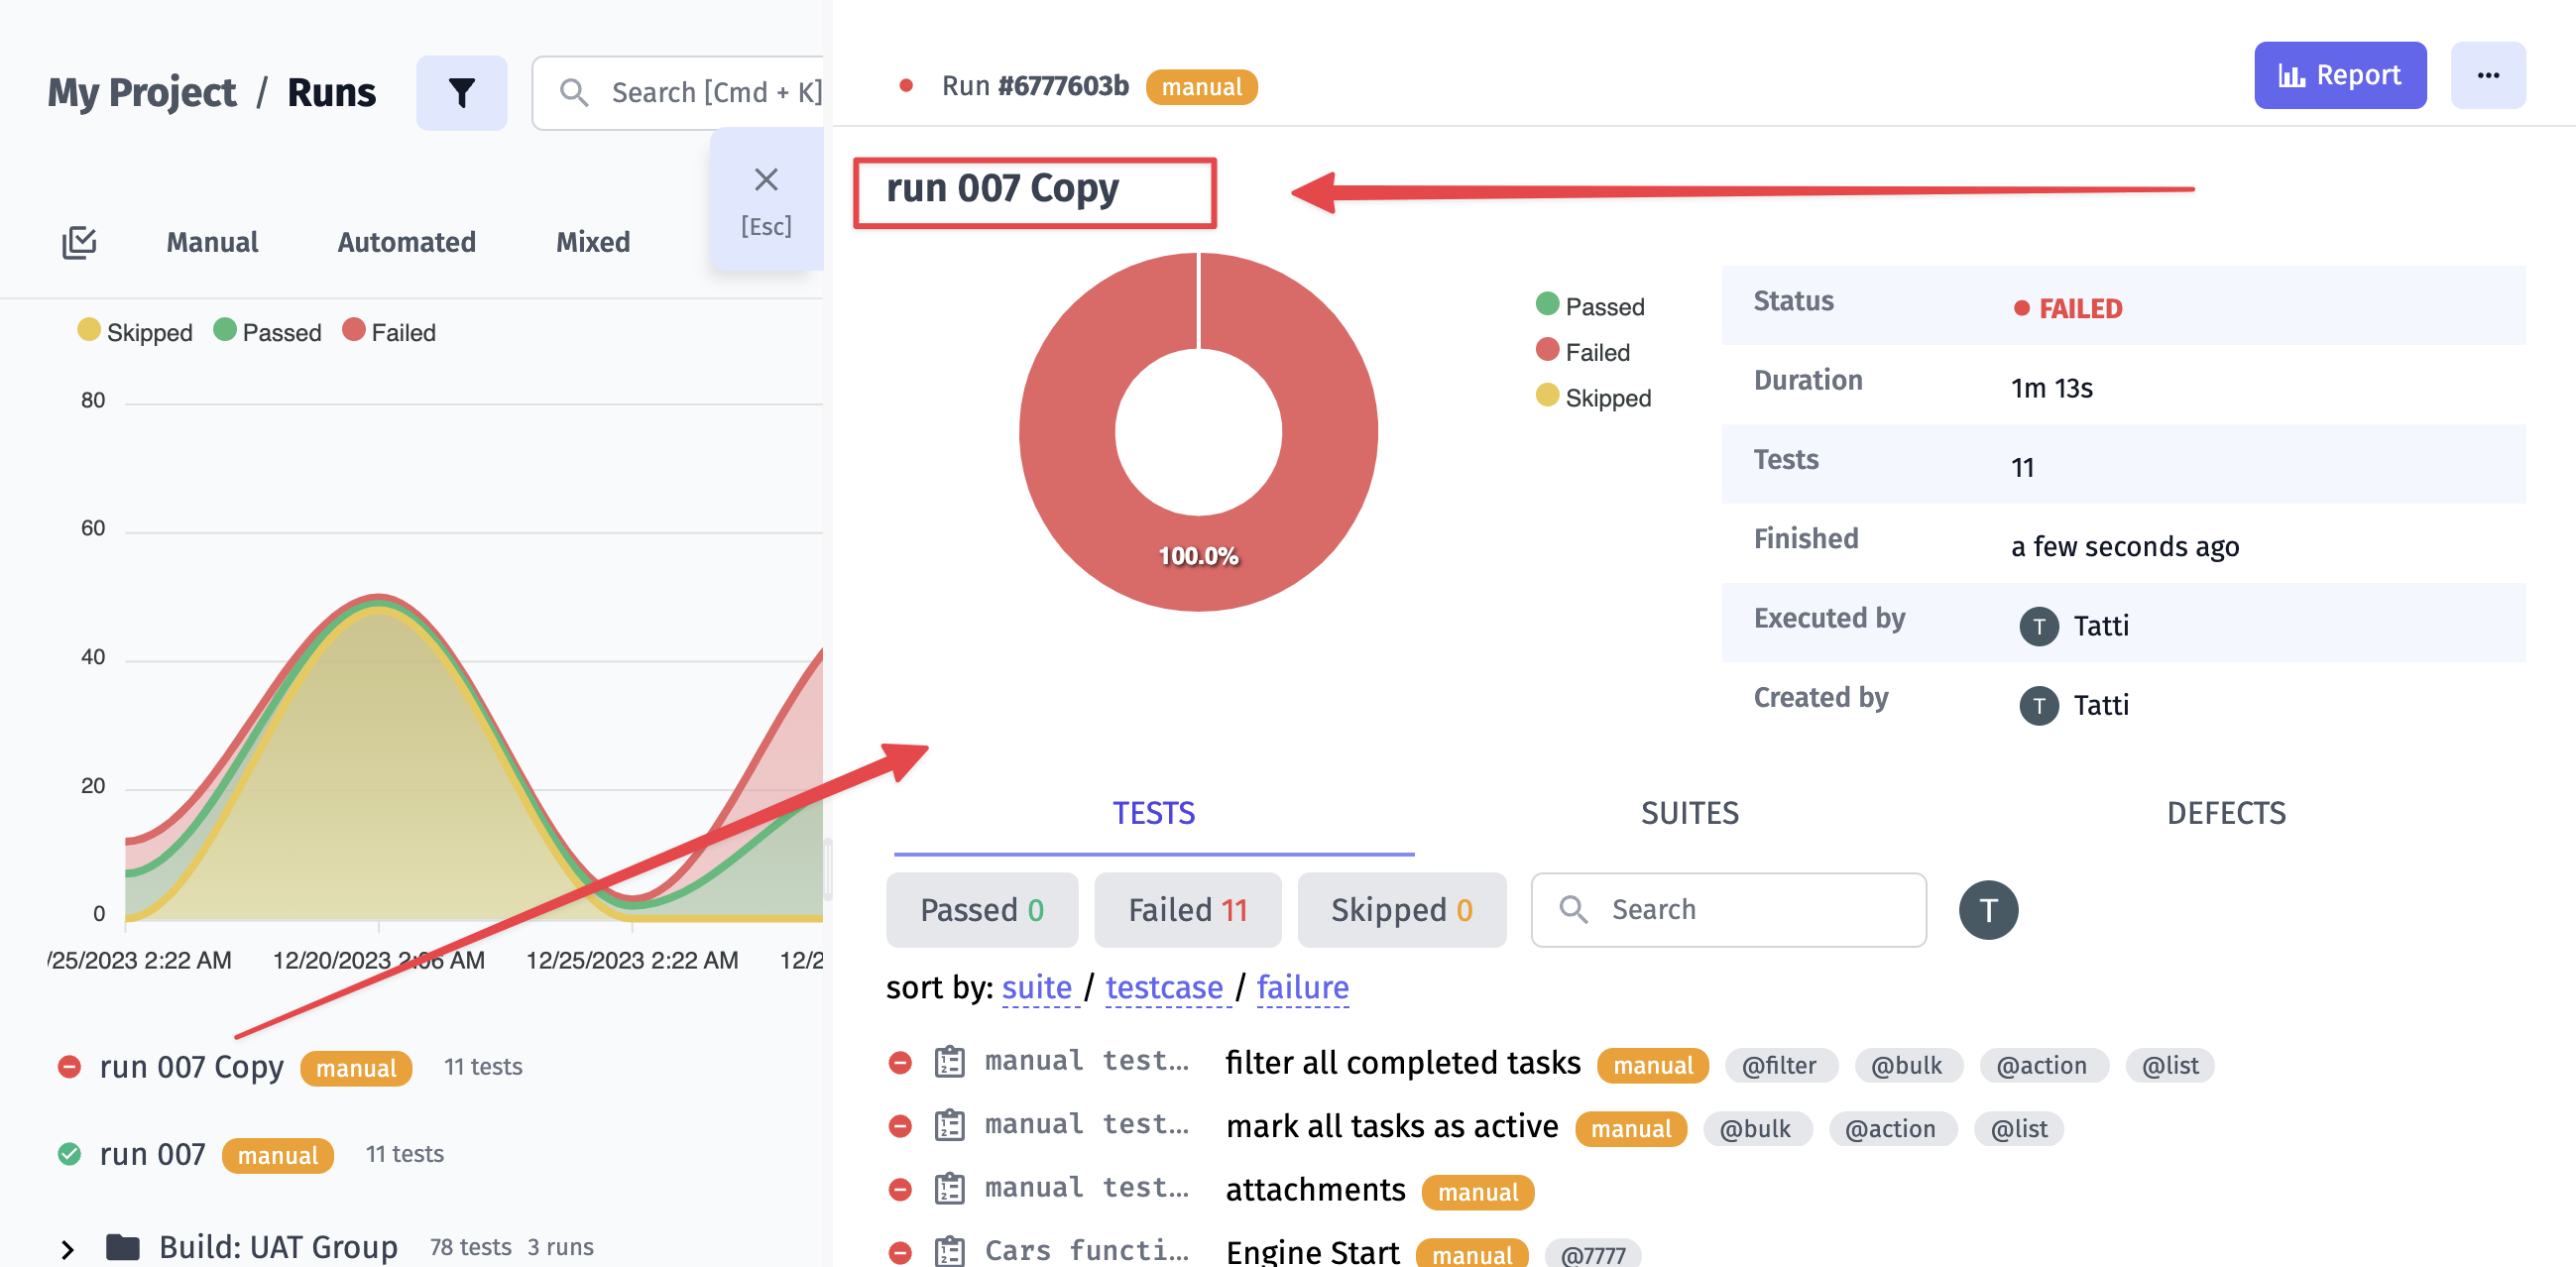Viewport: 2576px width, 1267px height.
Task: Click the filter funnel icon
Action: [x=461, y=92]
